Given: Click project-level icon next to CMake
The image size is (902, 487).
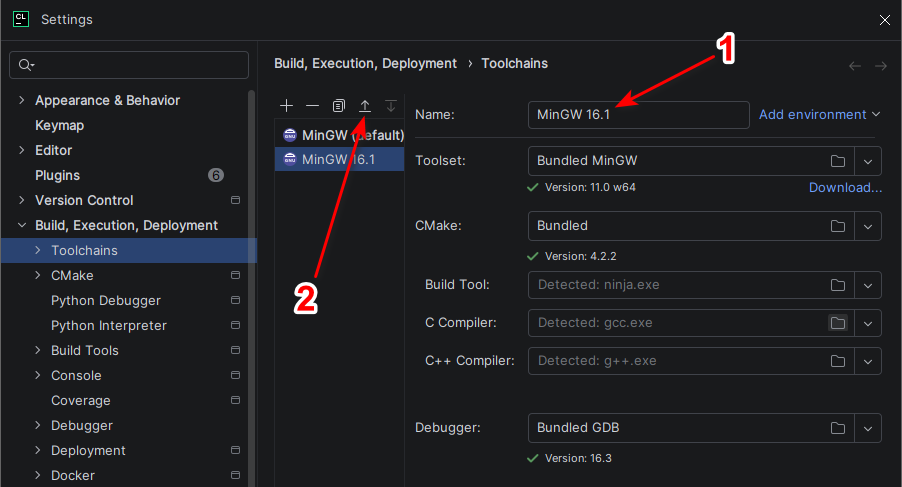Looking at the screenshot, I should pos(235,275).
